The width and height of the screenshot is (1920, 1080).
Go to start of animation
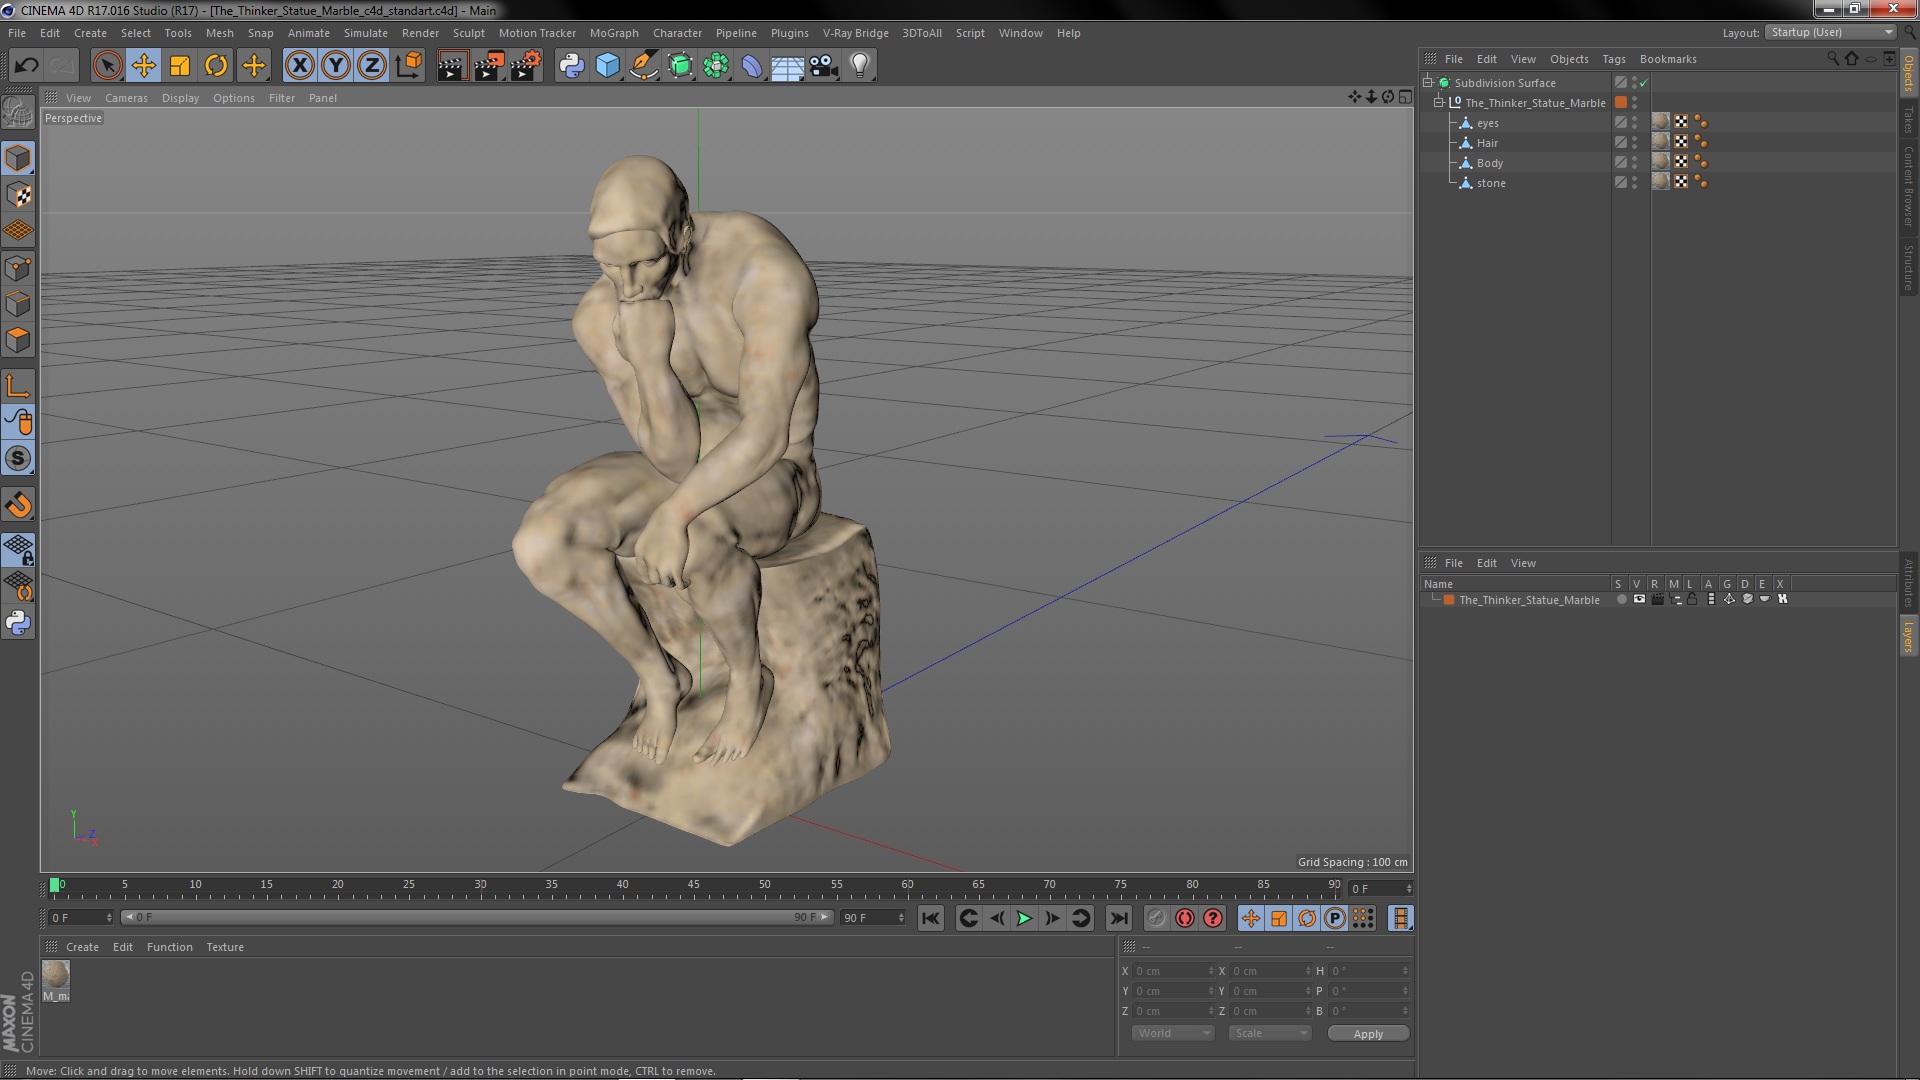coord(930,918)
